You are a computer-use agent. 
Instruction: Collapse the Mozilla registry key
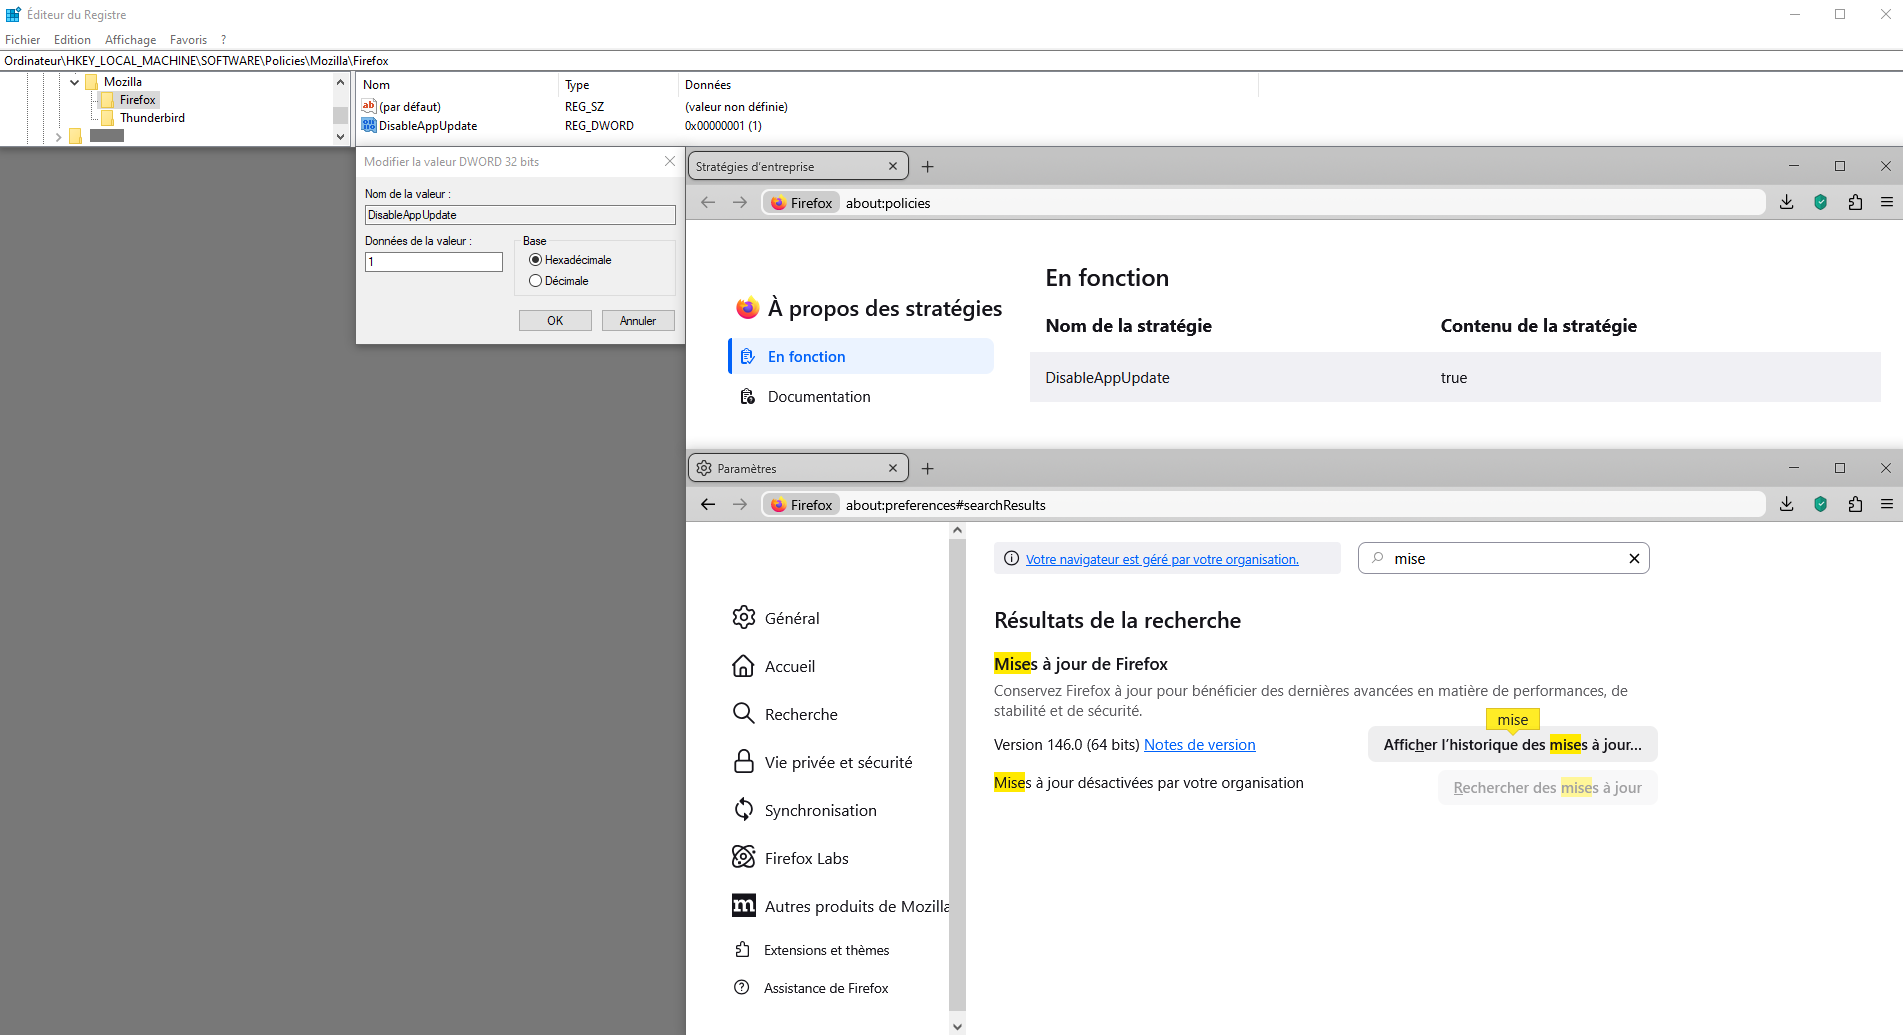[x=74, y=82]
